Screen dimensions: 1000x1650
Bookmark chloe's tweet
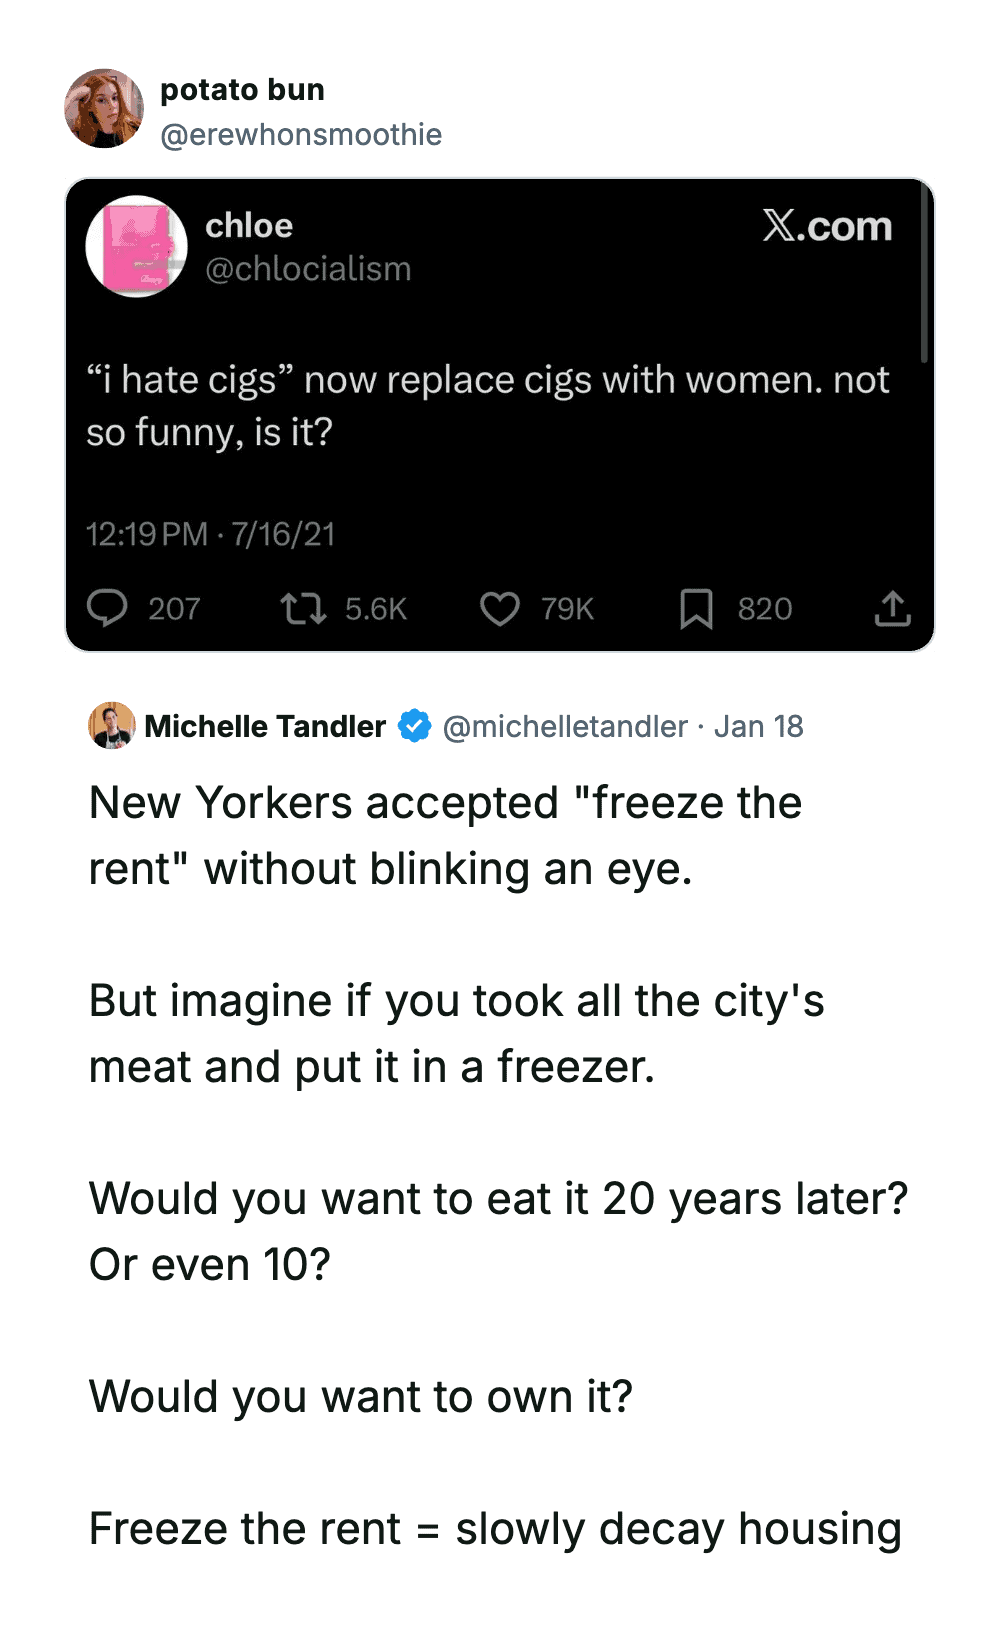(x=696, y=608)
